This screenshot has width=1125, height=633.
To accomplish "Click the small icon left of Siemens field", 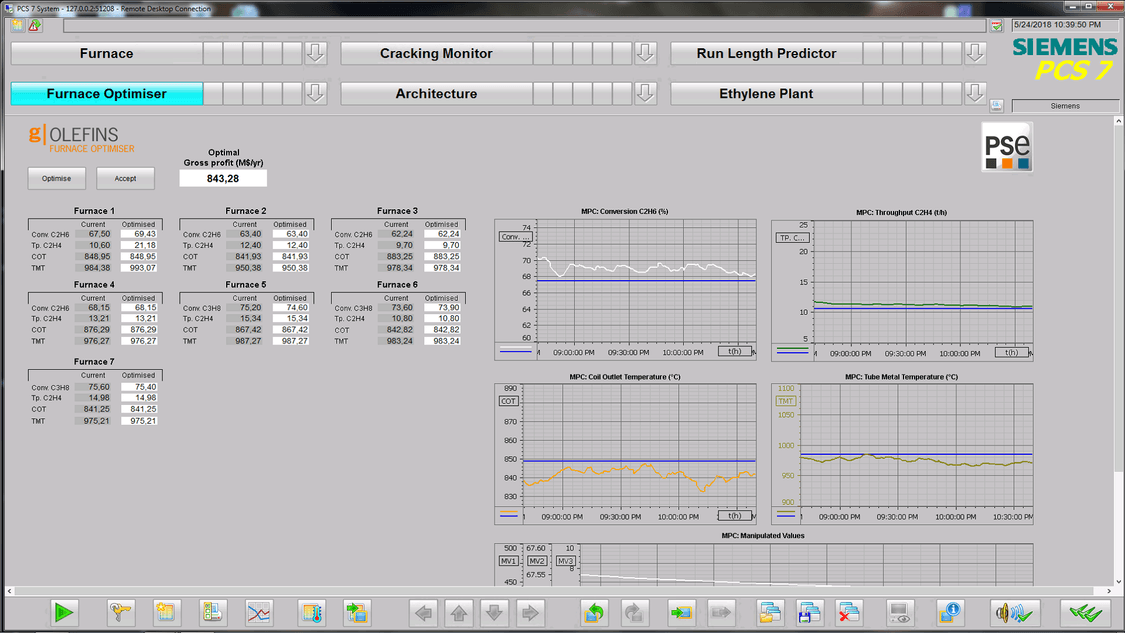I will click(997, 106).
